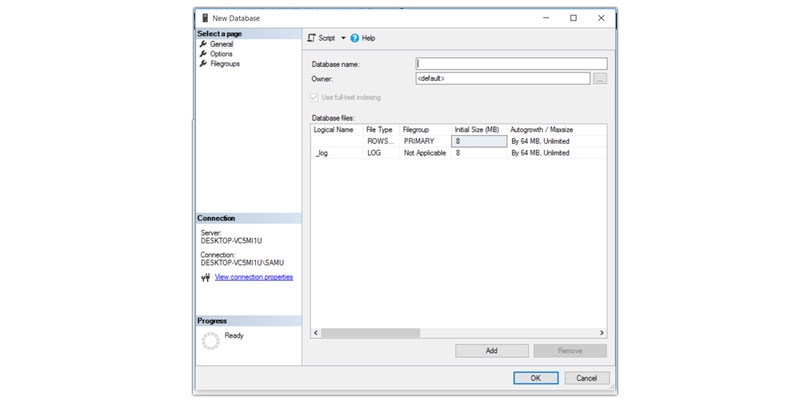800x400 pixels.
Task: Maximize the New Database window
Action: click(x=573, y=18)
